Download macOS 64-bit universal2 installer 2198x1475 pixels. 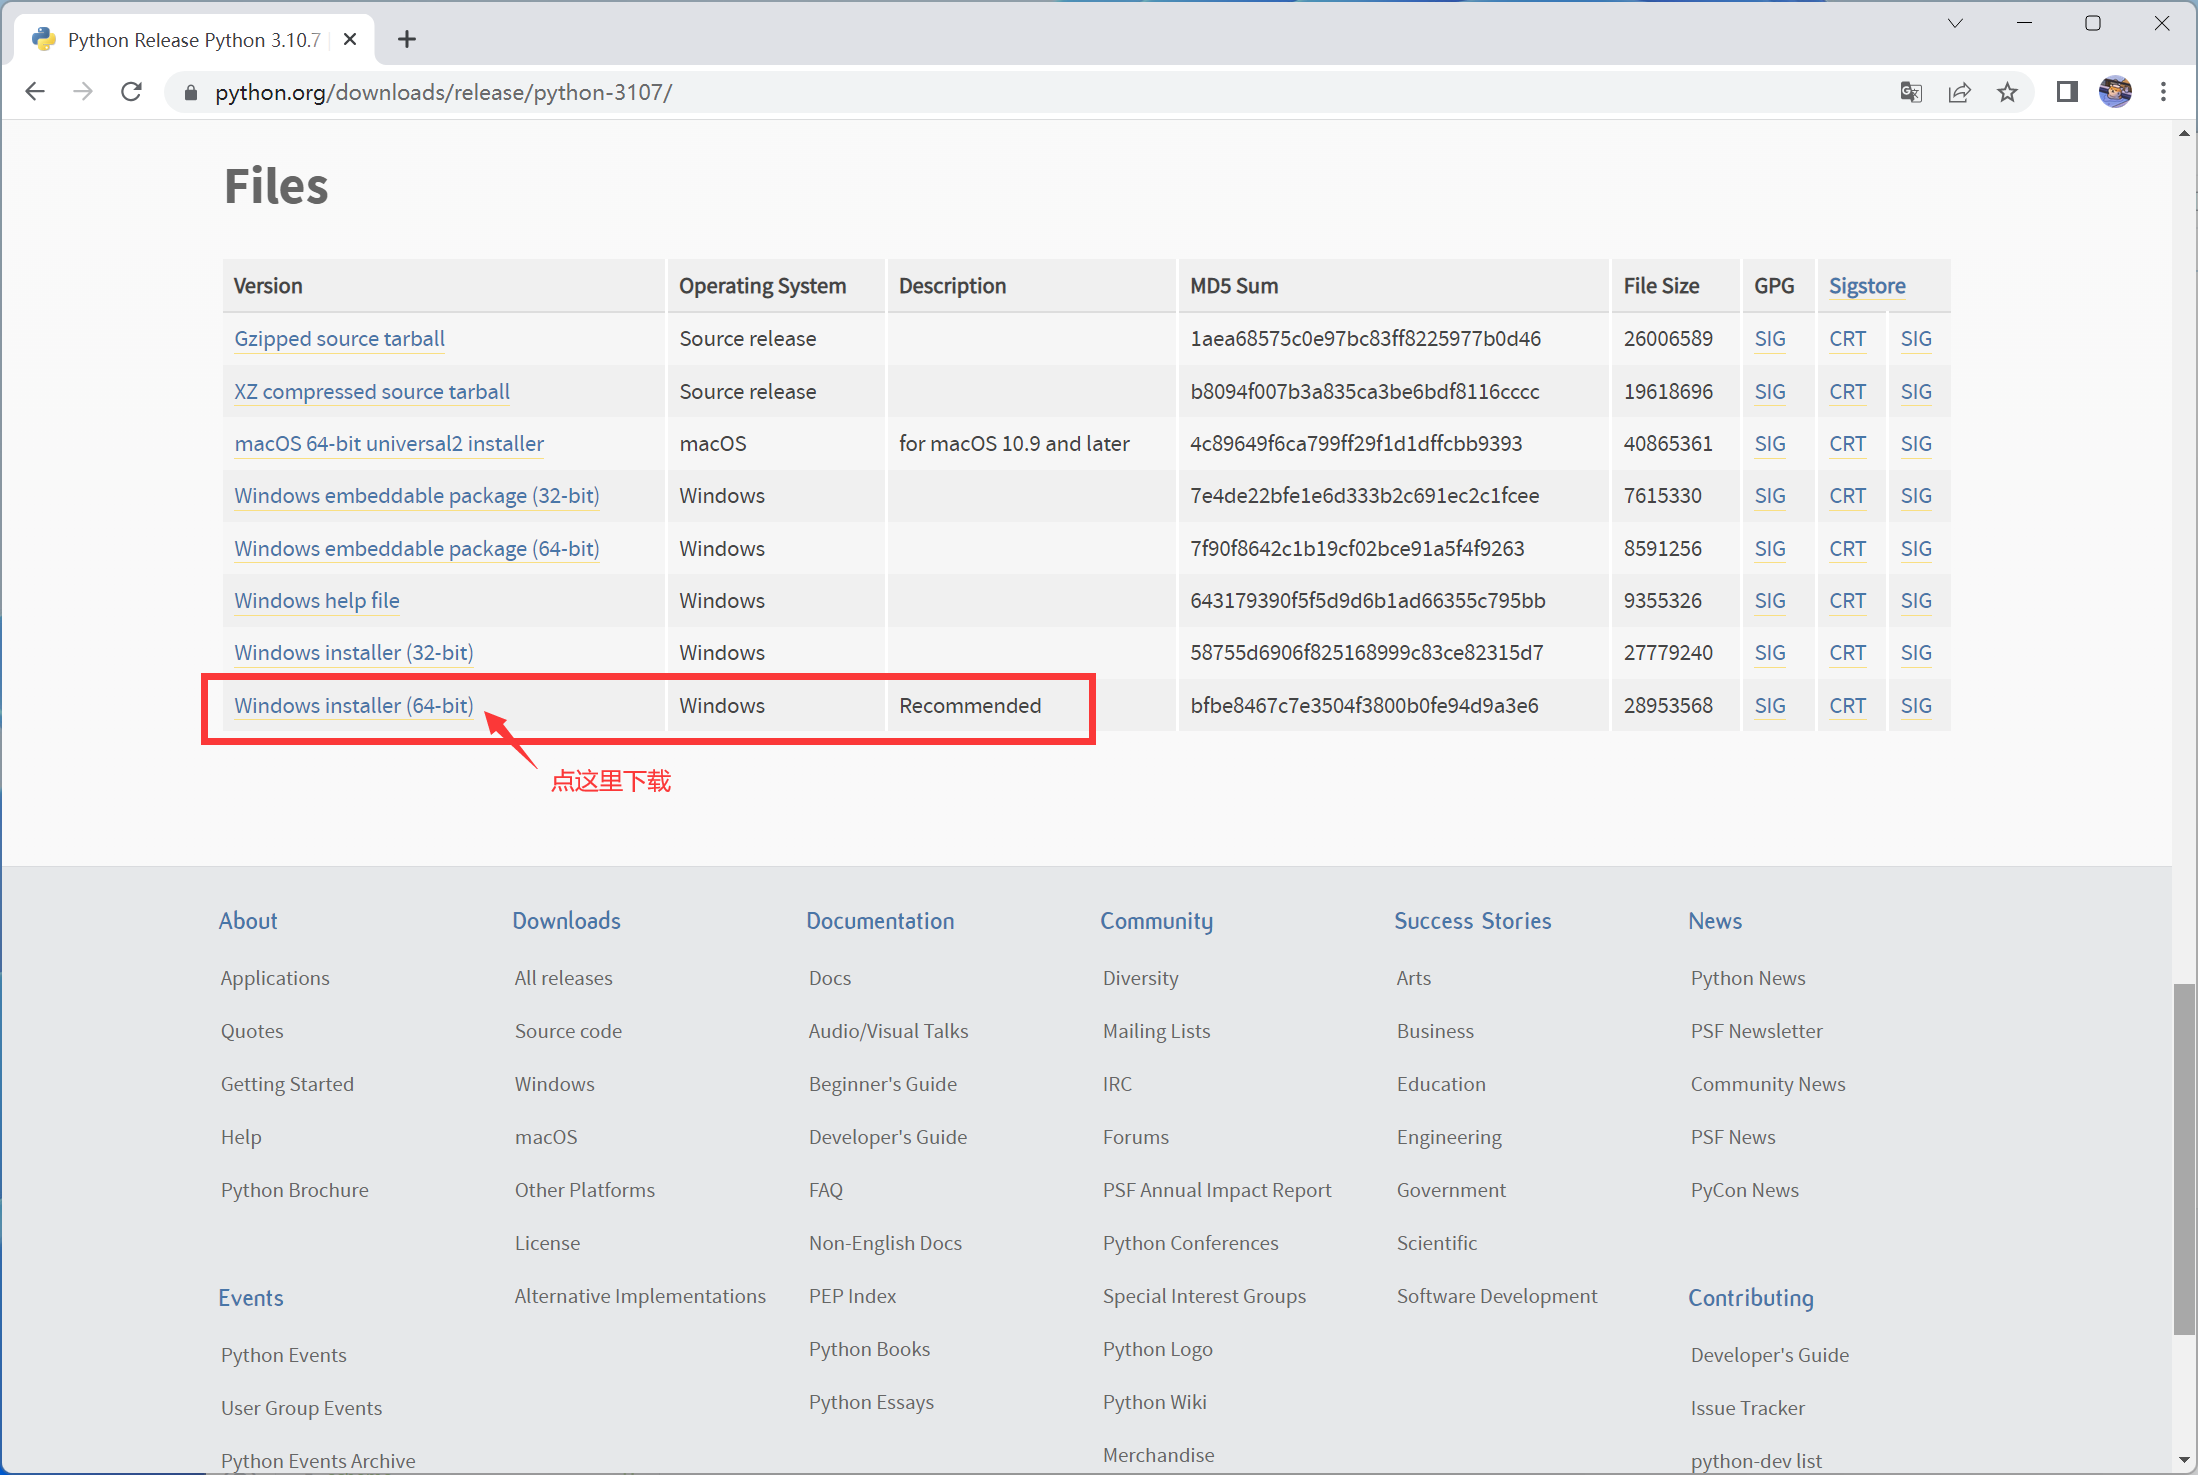389,443
